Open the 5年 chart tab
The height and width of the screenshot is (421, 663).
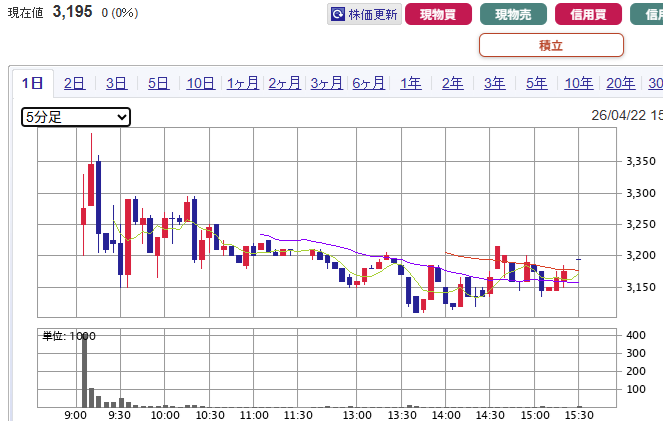(536, 83)
